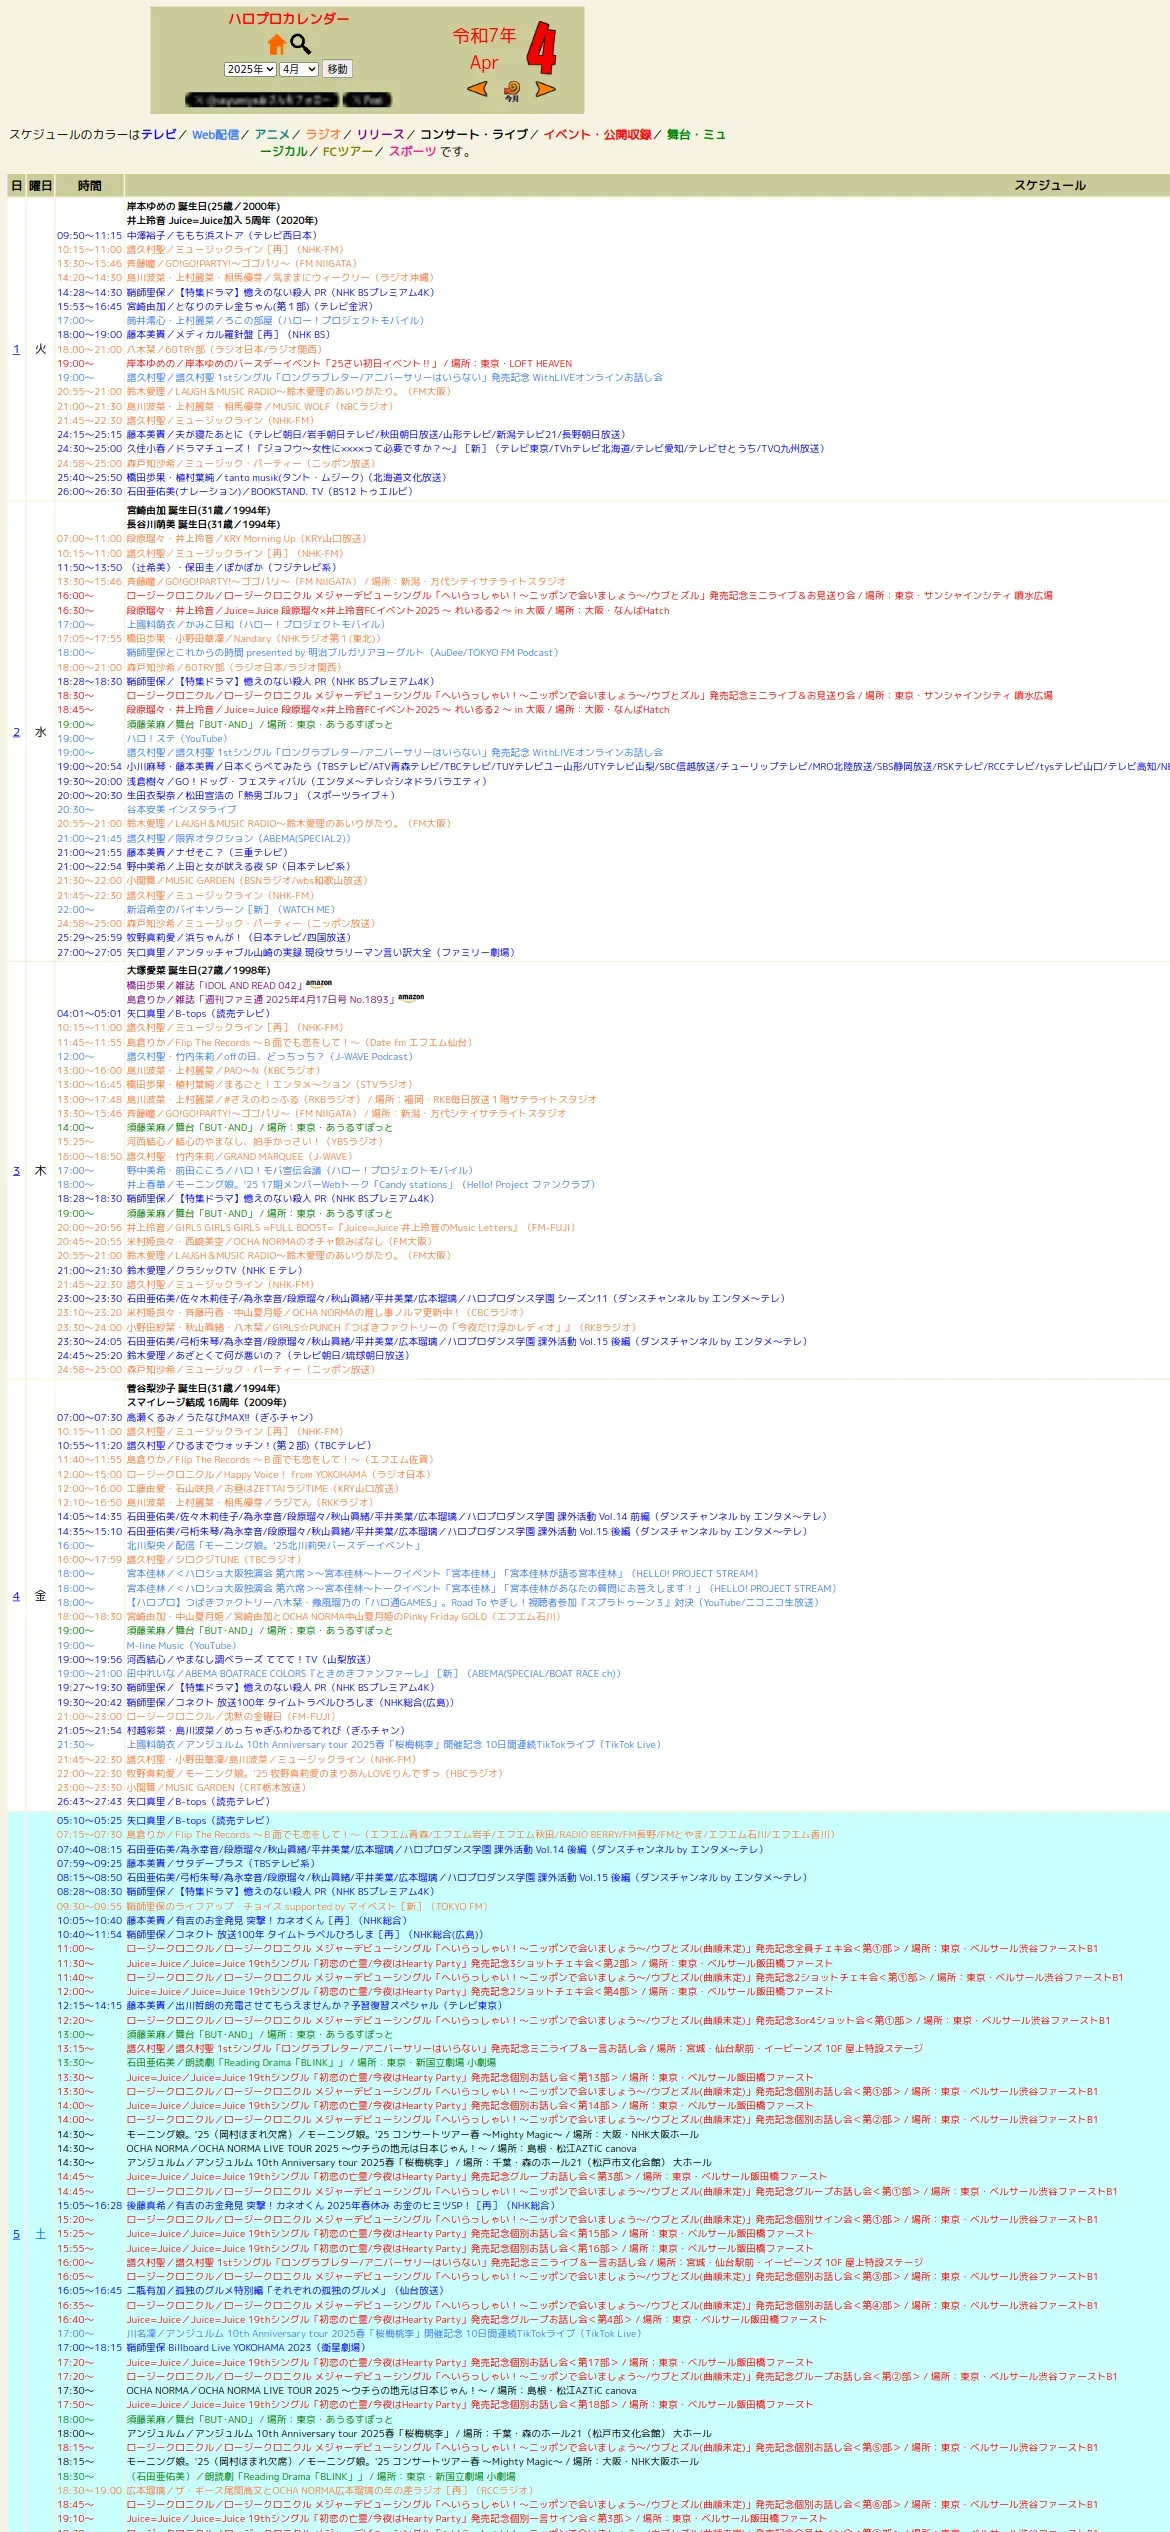
Task: Click the アニメ color legend label
Action: (272, 134)
